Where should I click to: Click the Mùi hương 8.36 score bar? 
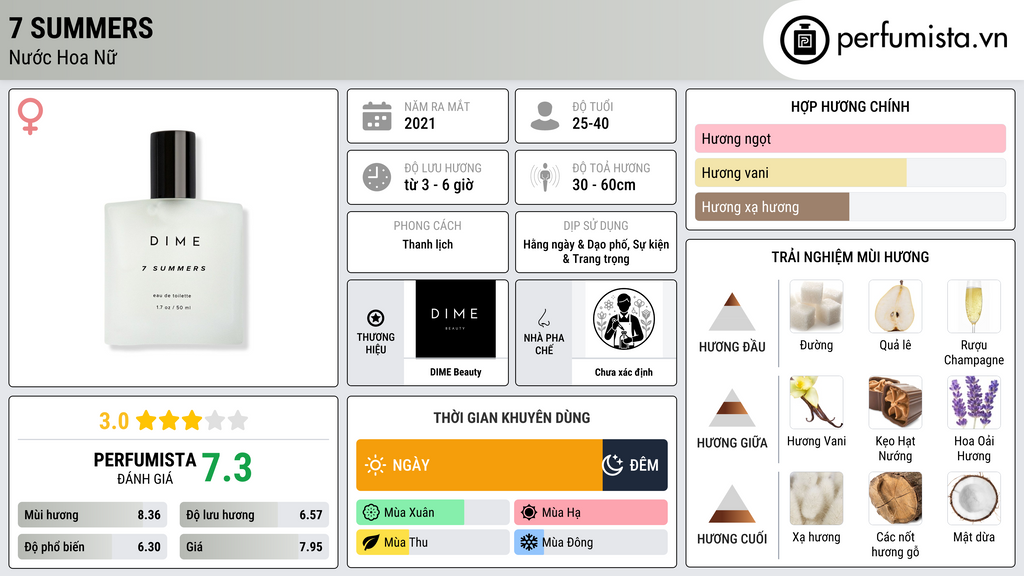pos(93,515)
